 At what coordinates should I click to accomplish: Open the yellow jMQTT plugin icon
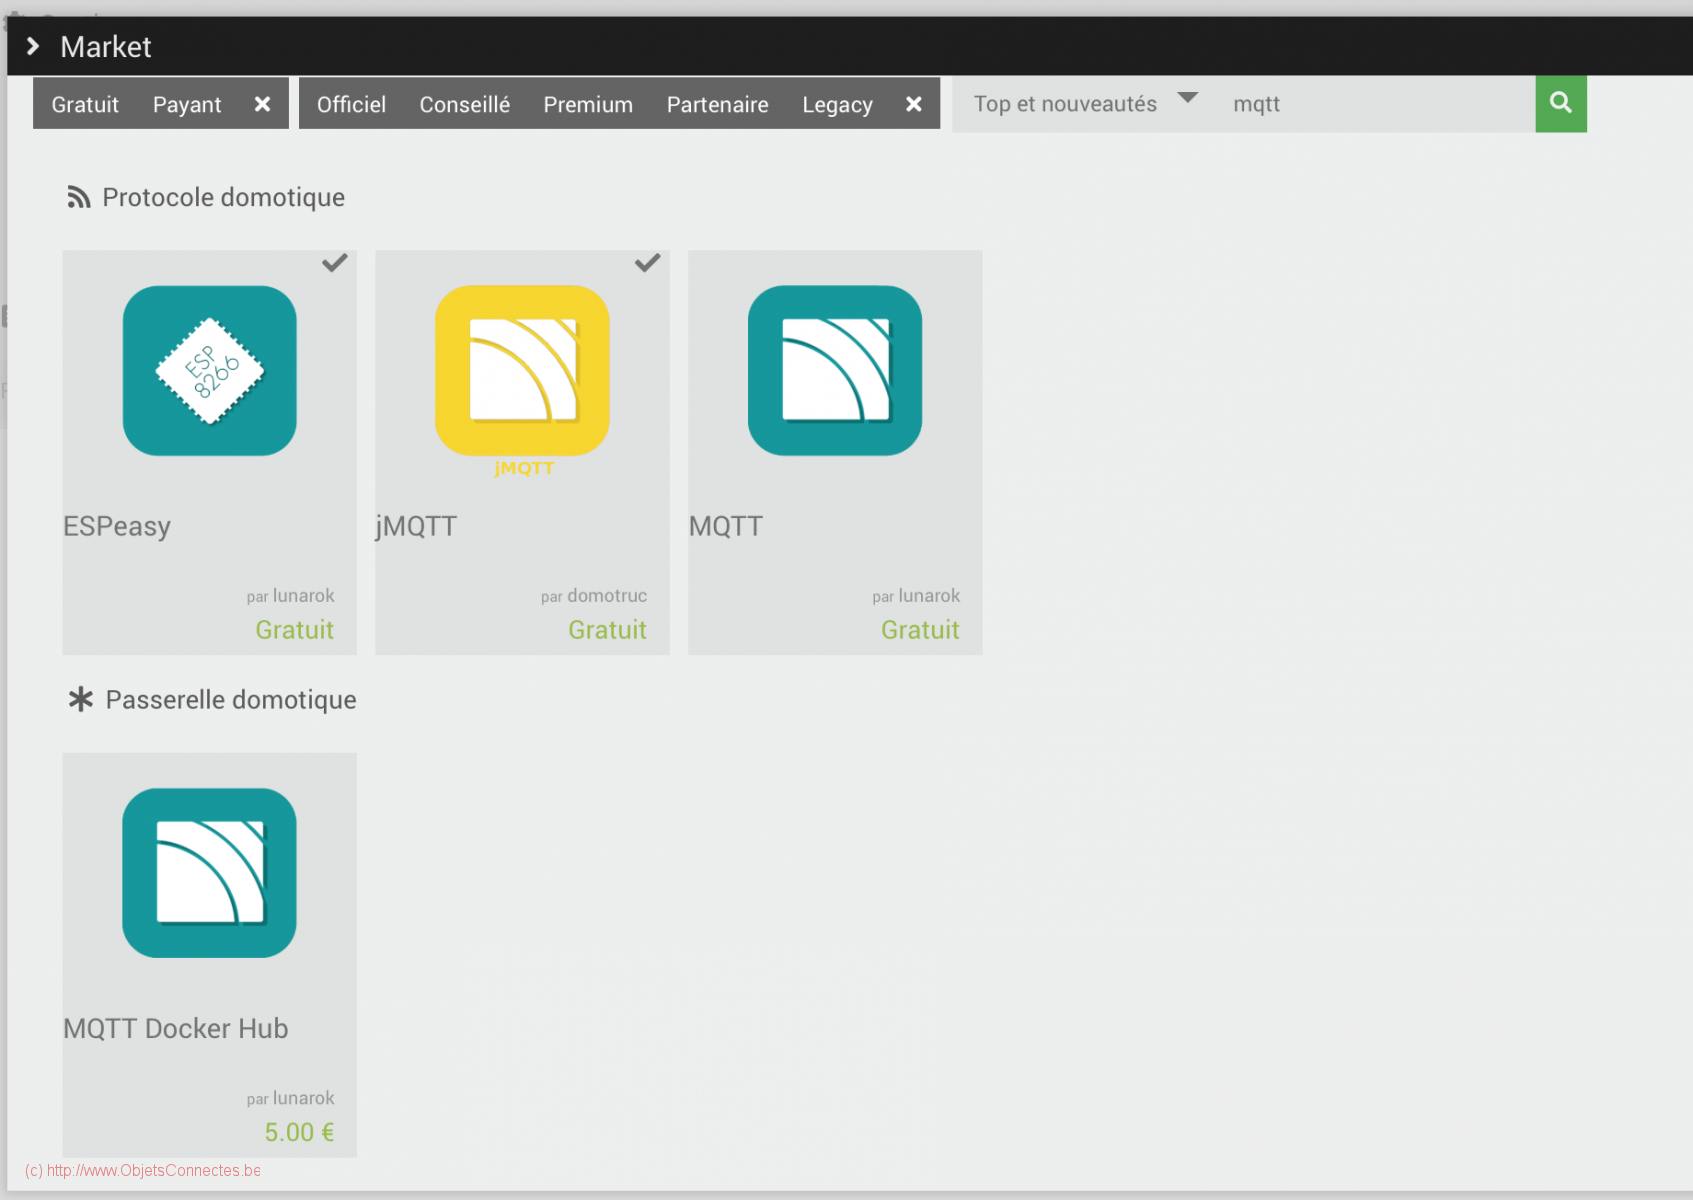(x=522, y=371)
